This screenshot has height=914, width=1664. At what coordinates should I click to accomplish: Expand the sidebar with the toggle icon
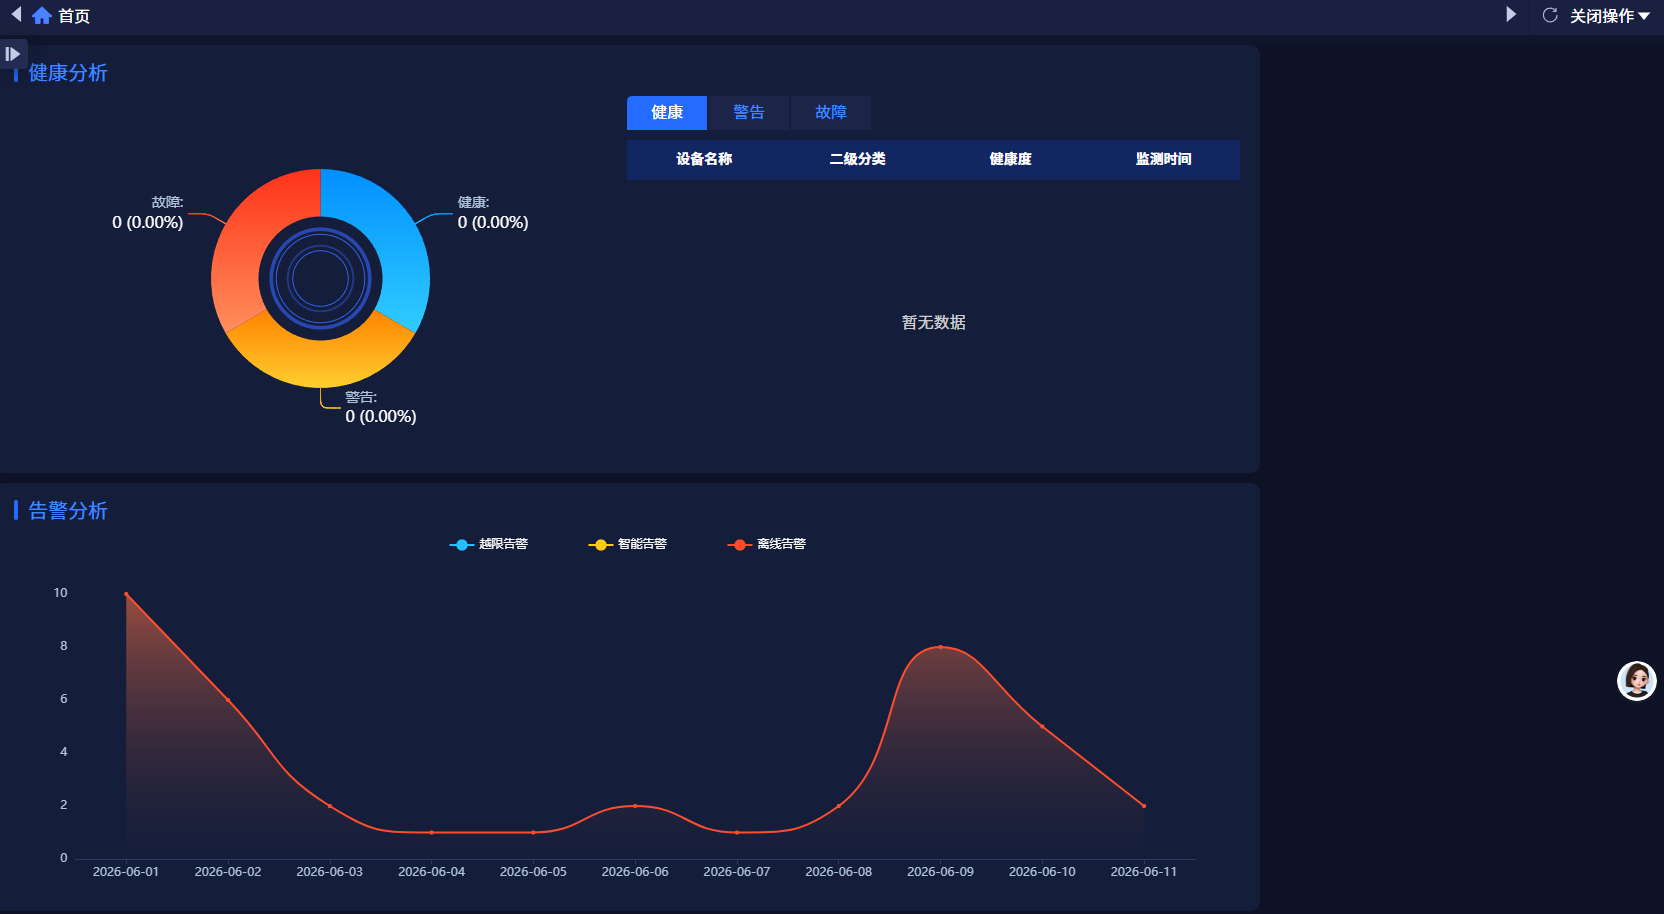[13, 54]
